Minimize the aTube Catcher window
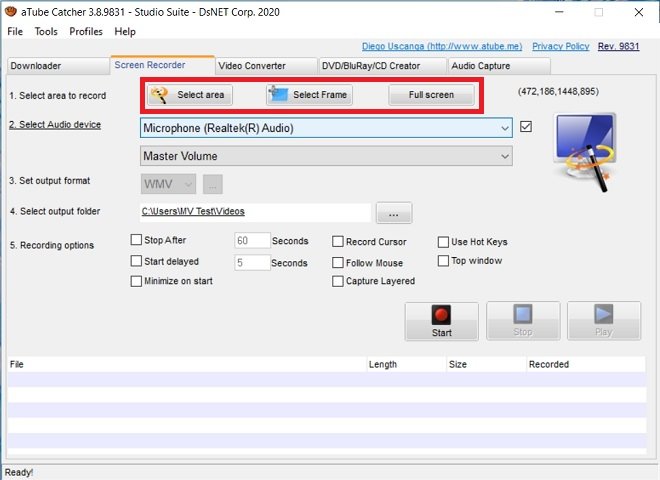This screenshot has height=480, width=660. 559,12
